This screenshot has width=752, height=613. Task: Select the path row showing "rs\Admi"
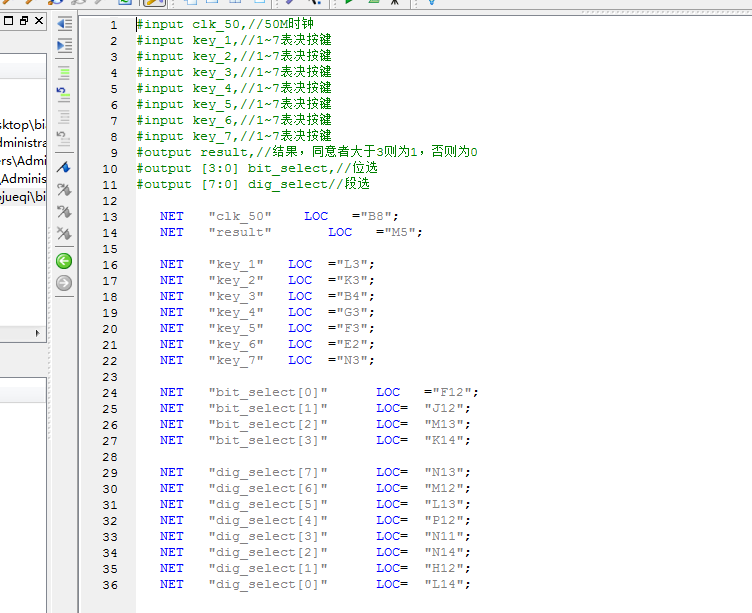23,161
